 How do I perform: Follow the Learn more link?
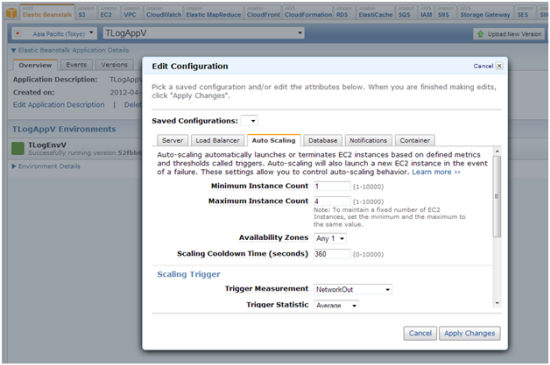point(436,172)
